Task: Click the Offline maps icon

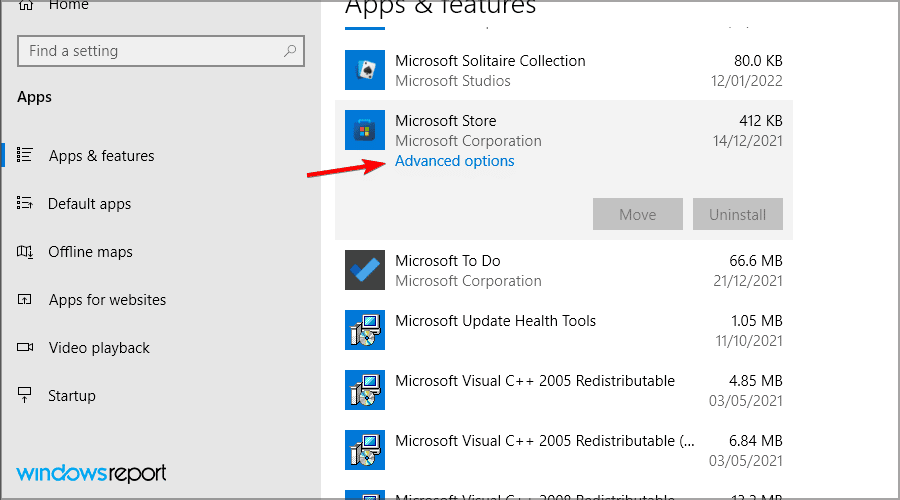Action: 25,251
